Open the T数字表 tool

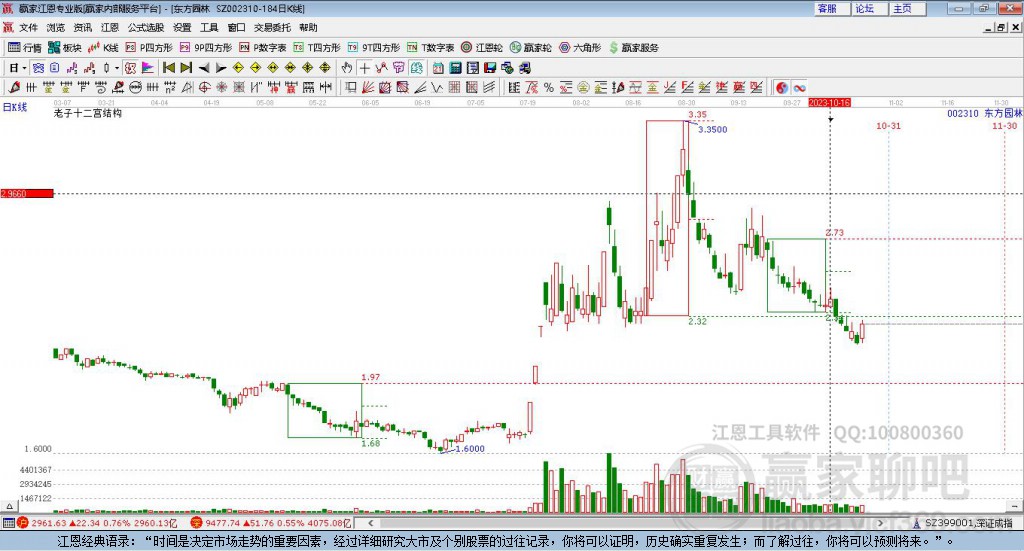tap(430, 48)
